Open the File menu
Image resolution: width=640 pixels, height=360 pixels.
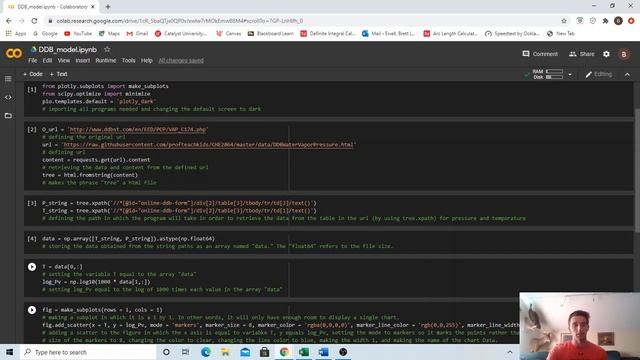coord(33,60)
